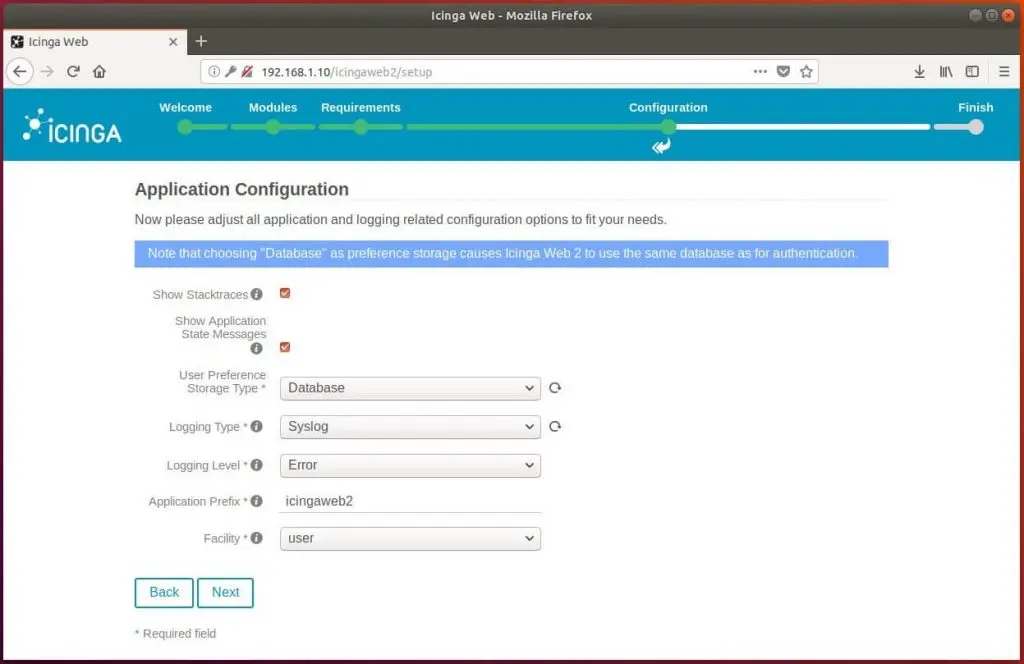Toggle Show Application State Messages checkbox
This screenshot has width=1024, height=664.
coord(285,347)
